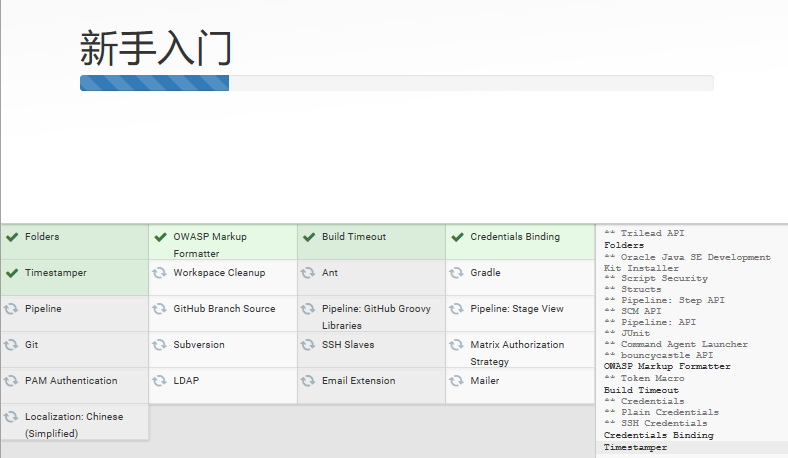Click the pending icon beside Git
Image resolution: width=788 pixels, height=458 pixels.
11,345
